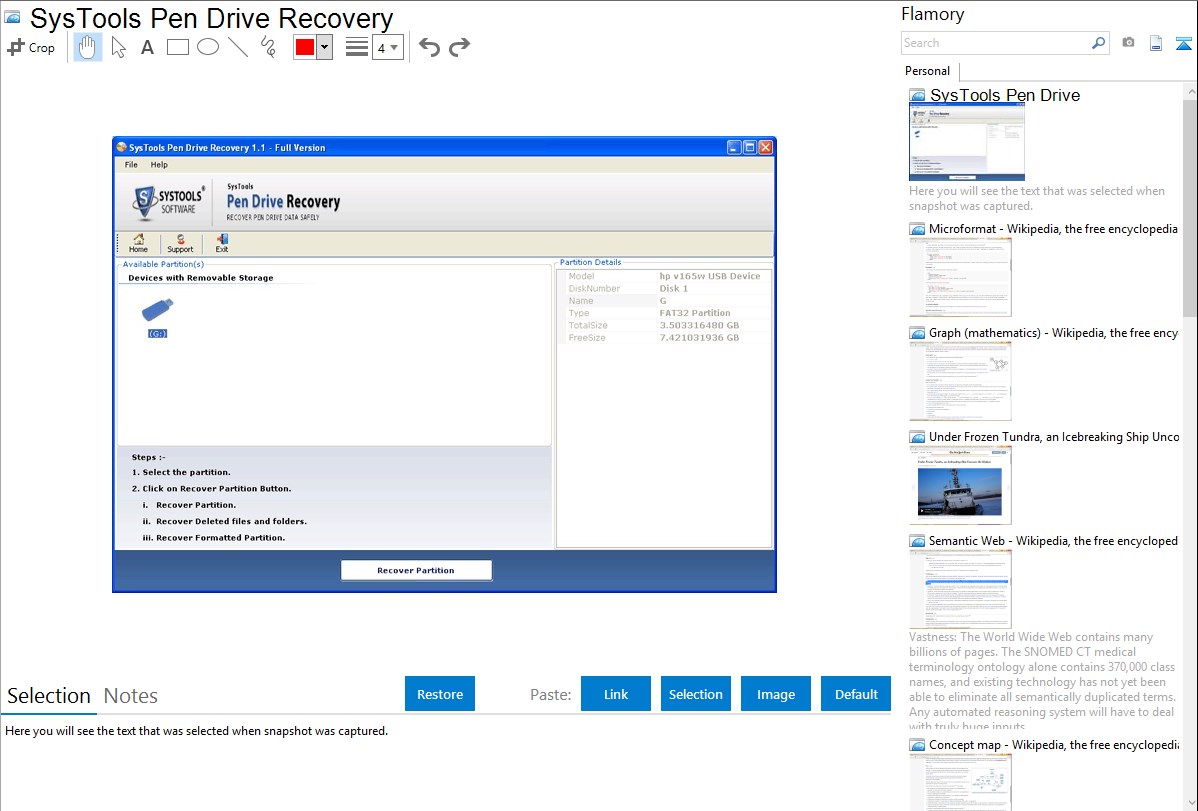Switch to the Notes tab

(x=131, y=696)
